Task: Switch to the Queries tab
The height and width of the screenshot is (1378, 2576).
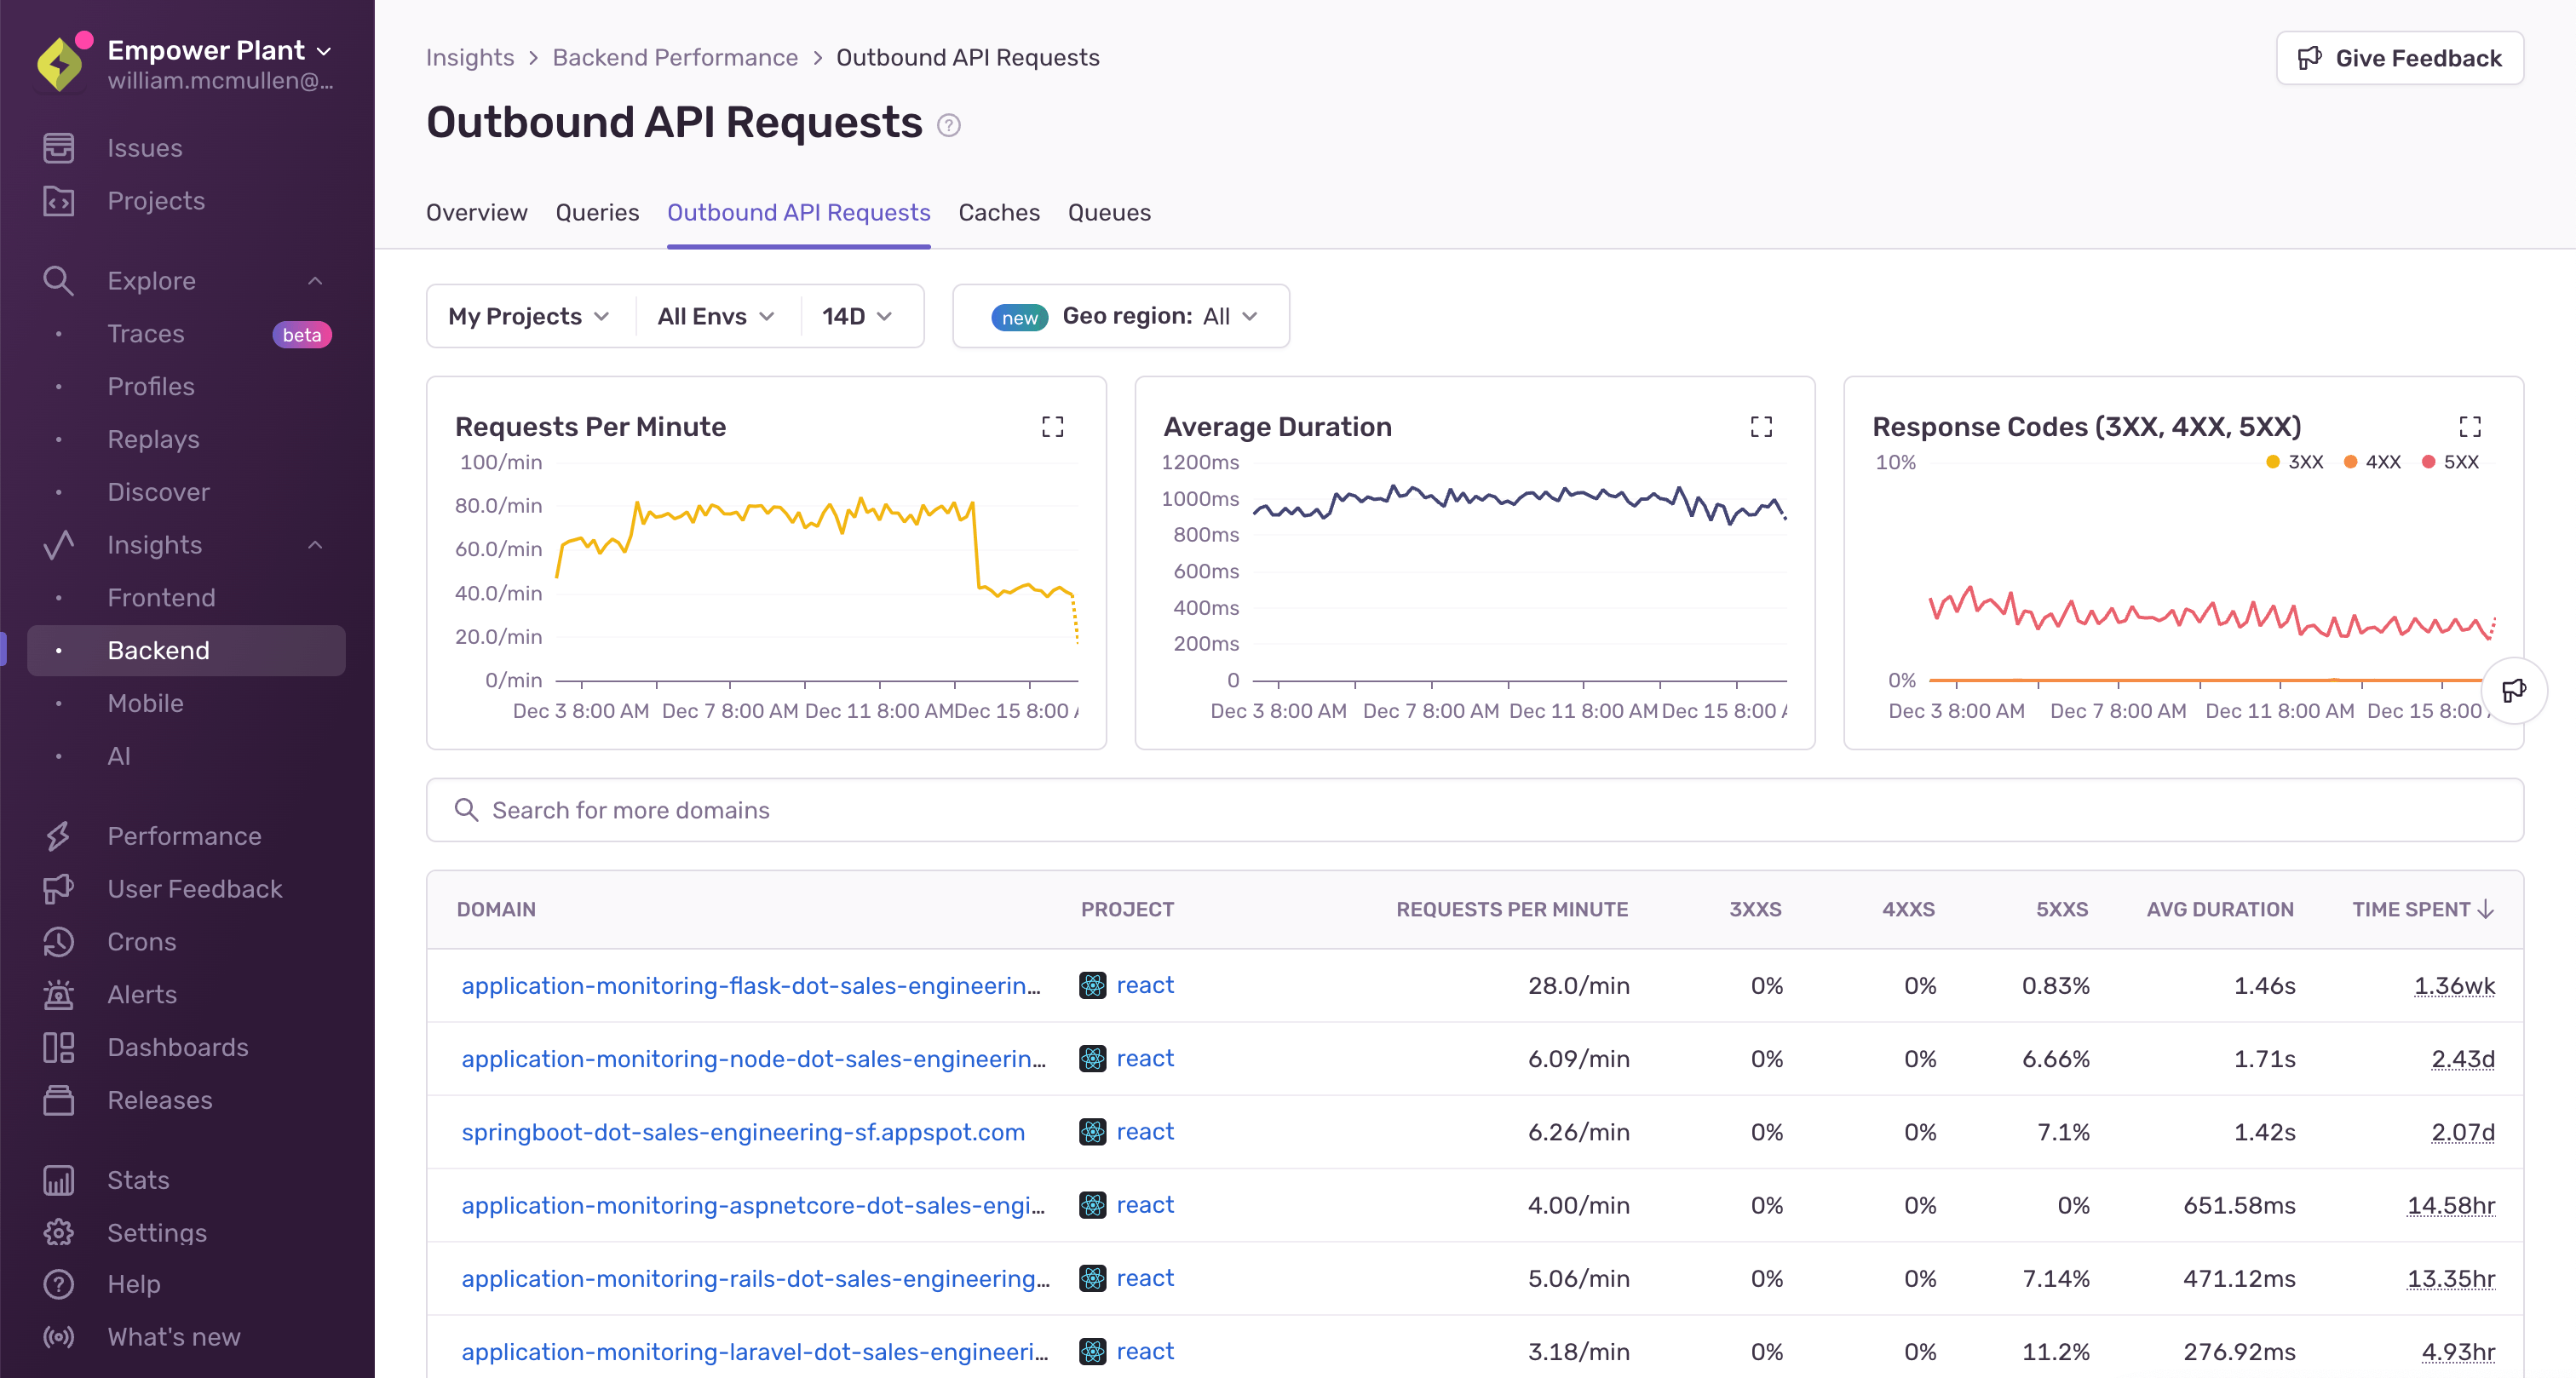Action: 596,212
